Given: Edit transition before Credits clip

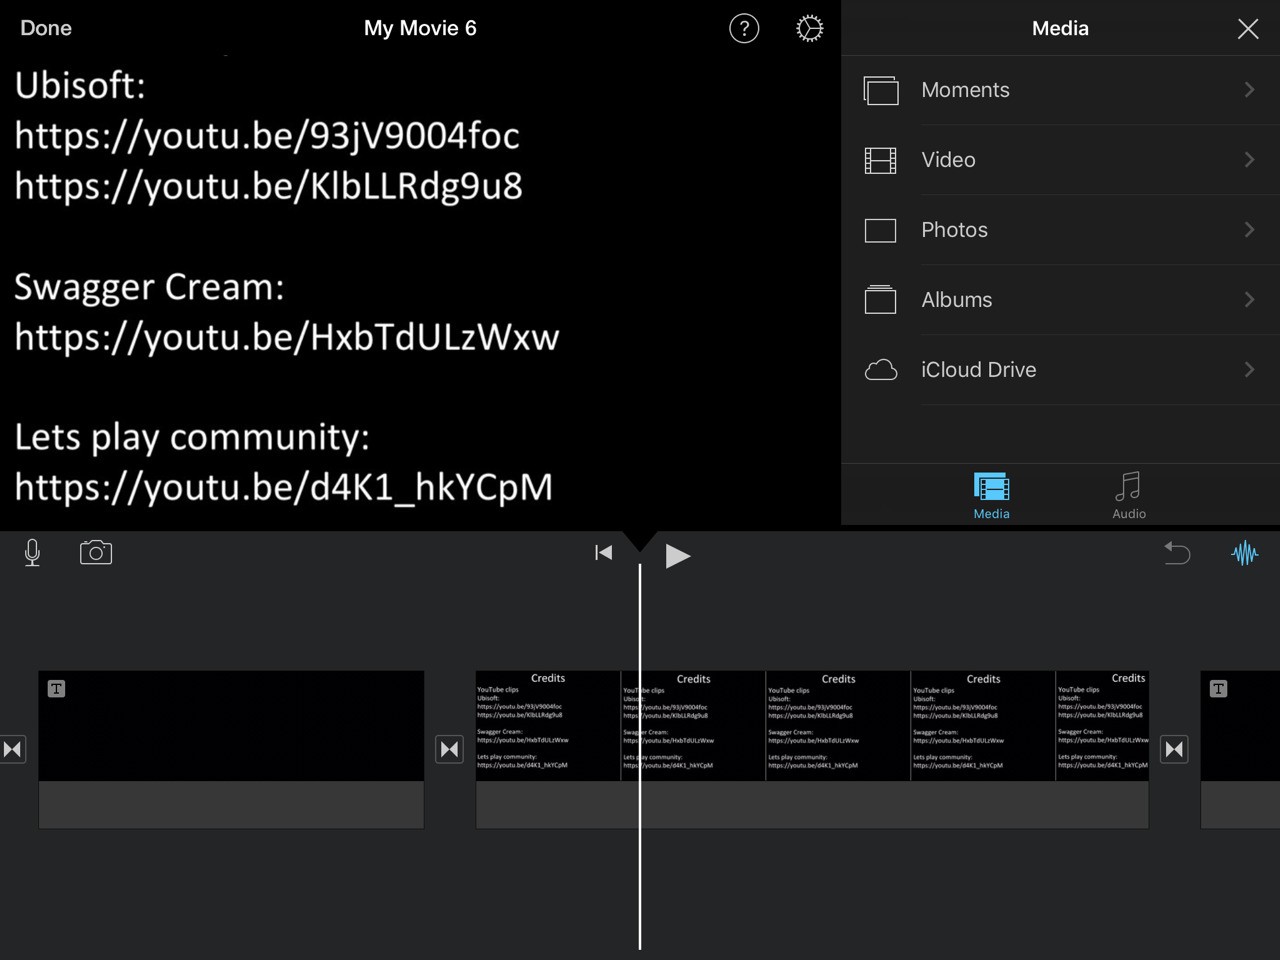Looking at the screenshot, I should point(450,749).
